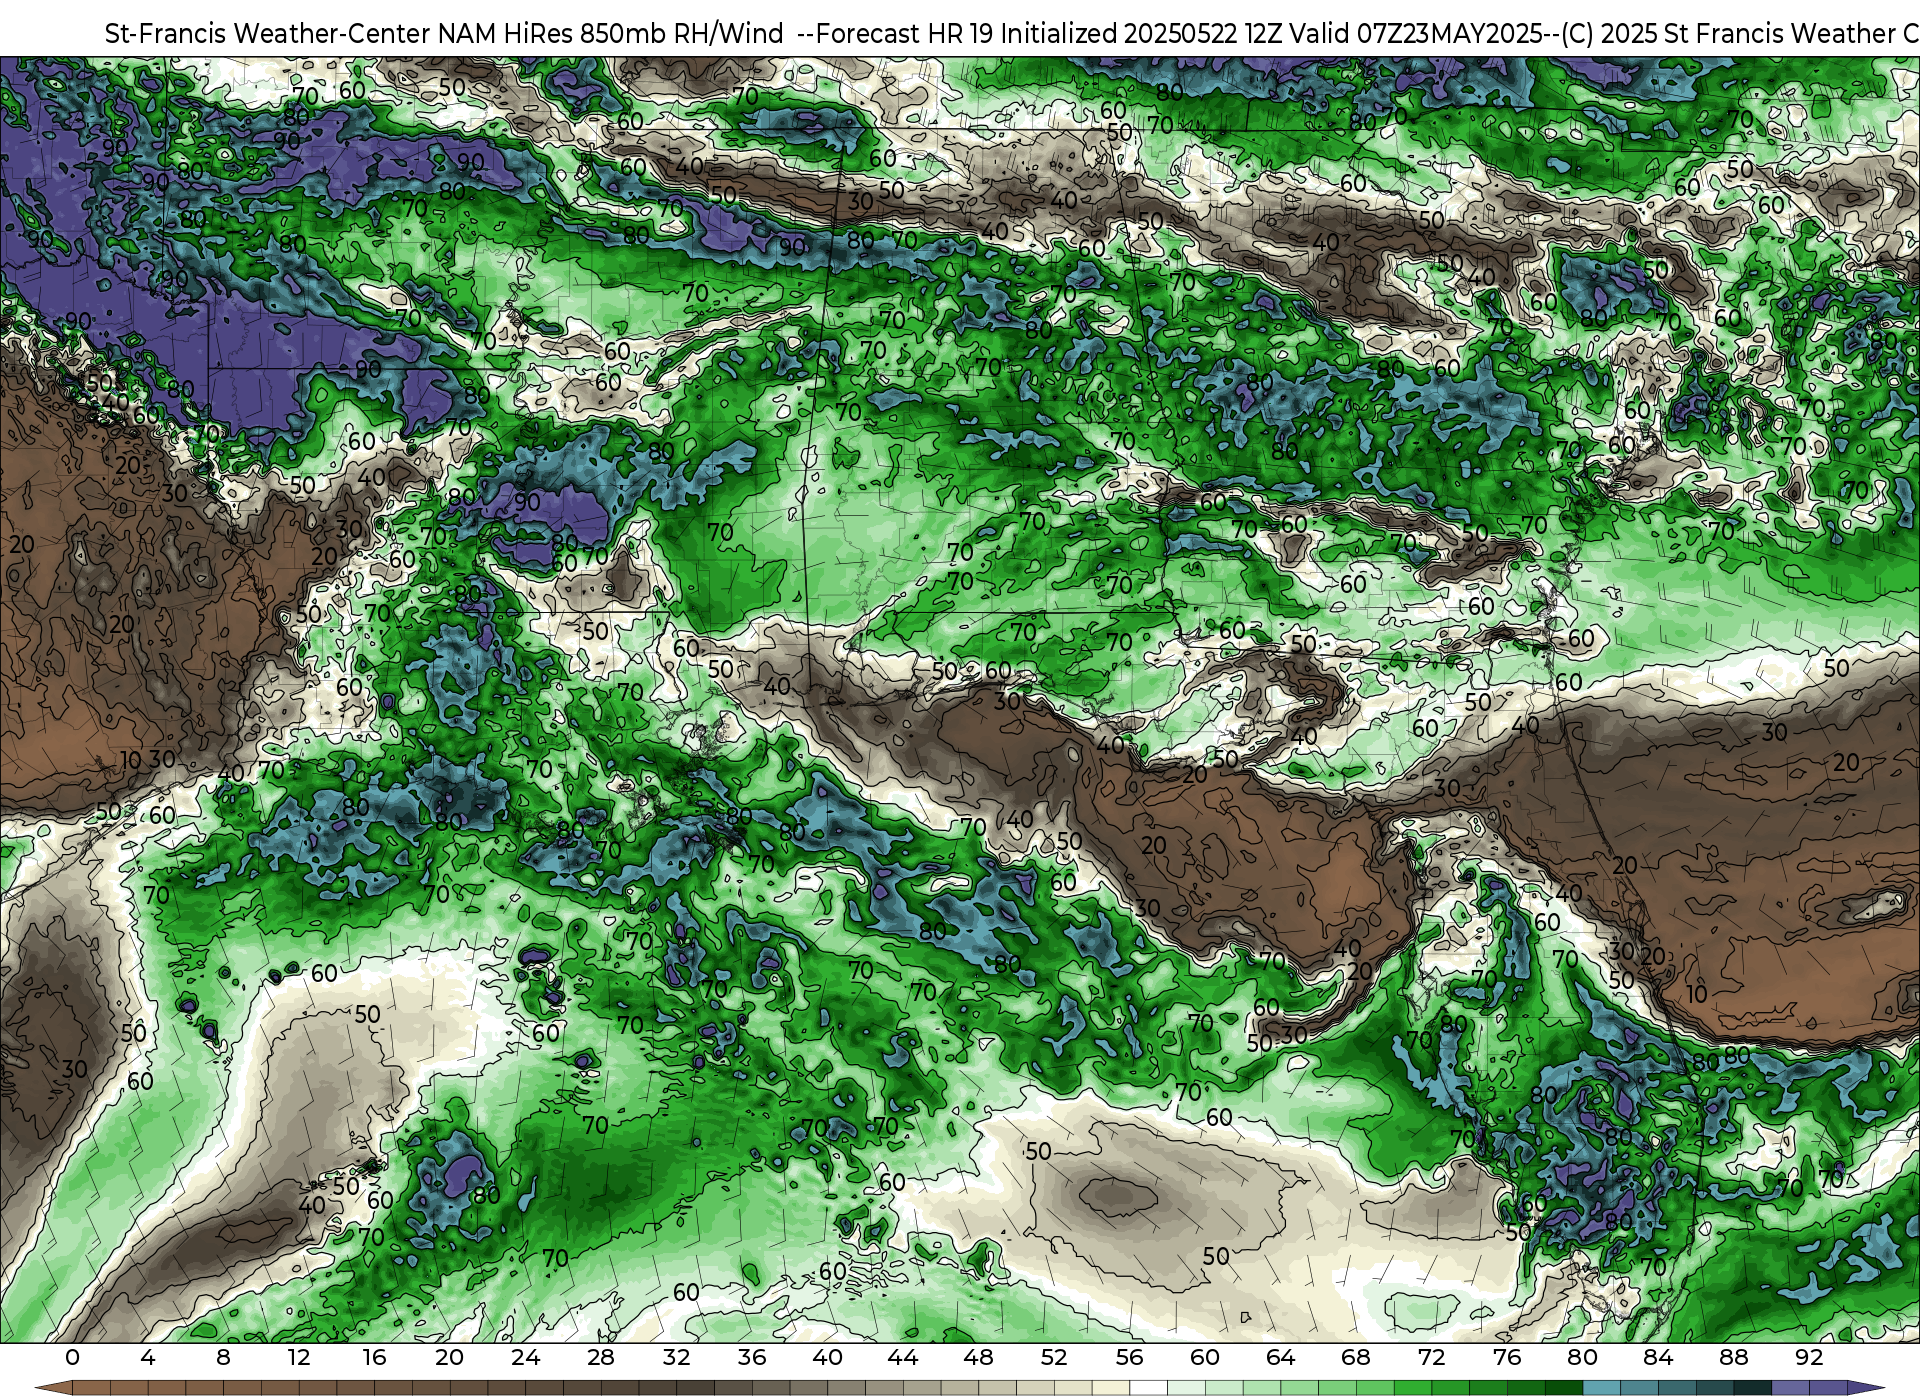Click the colorbar label '48'
The image size is (1920, 1400).
tap(979, 1357)
